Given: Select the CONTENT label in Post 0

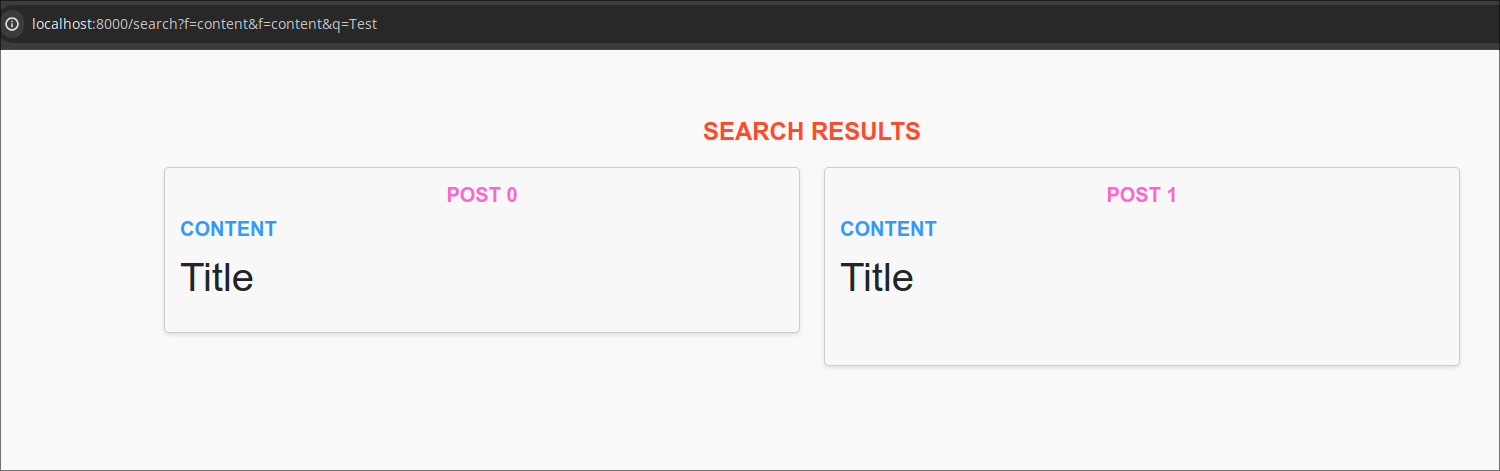Looking at the screenshot, I should point(228,229).
